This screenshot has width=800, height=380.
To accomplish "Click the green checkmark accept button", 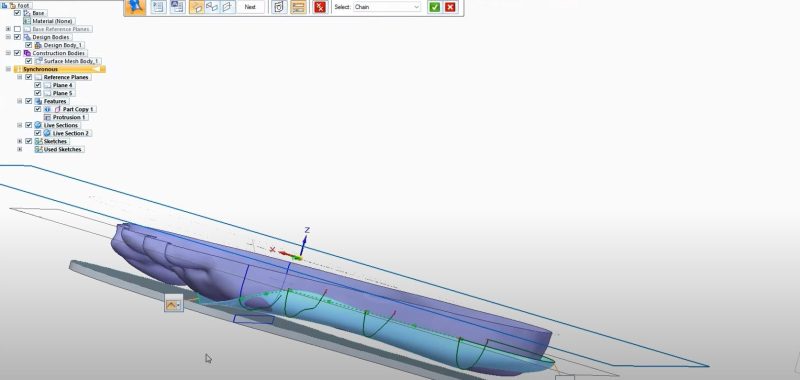I will click(434, 7).
